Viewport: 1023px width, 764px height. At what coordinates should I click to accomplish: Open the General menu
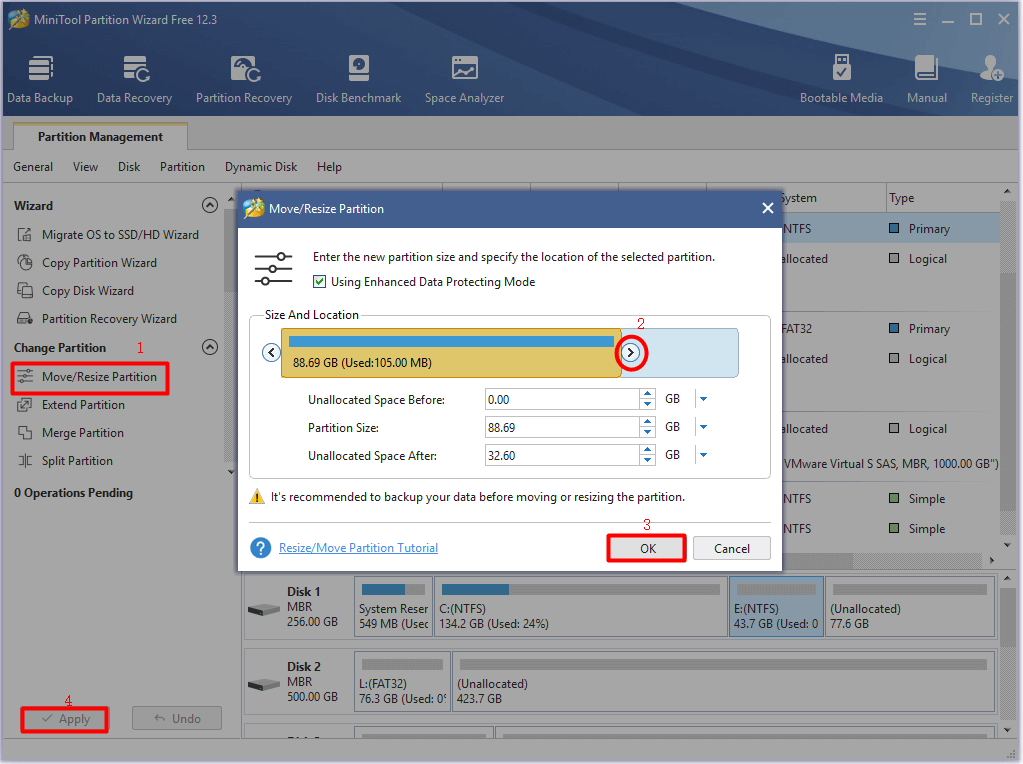click(33, 167)
